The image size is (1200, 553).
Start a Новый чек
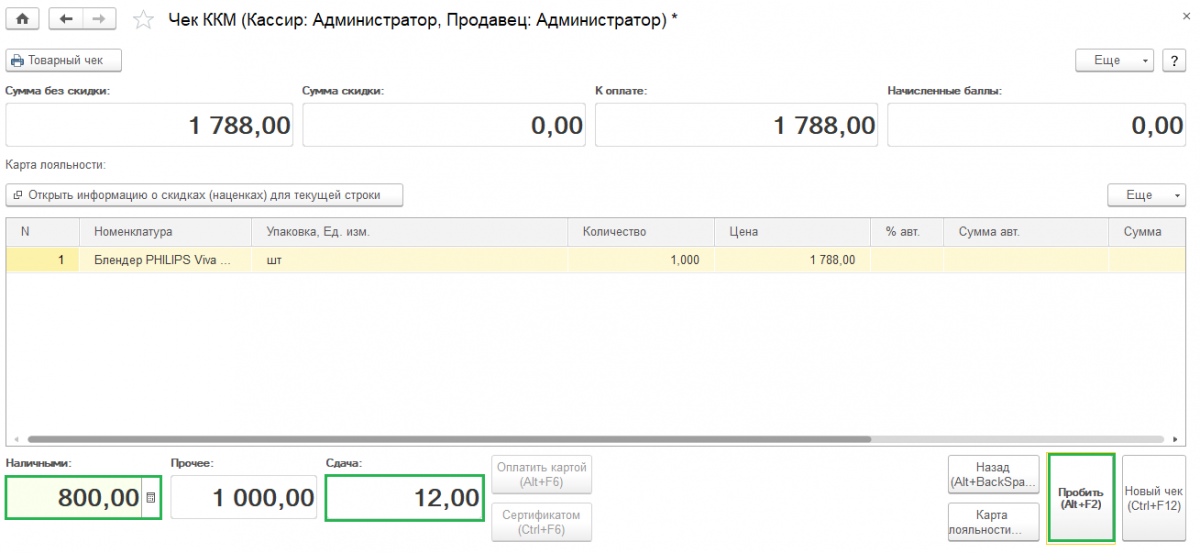1153,498
